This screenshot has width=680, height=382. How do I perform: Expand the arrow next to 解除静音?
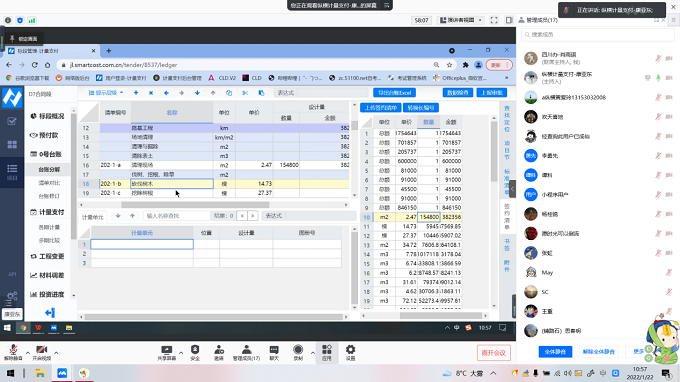pyautogui.click(x=27, y=353)
